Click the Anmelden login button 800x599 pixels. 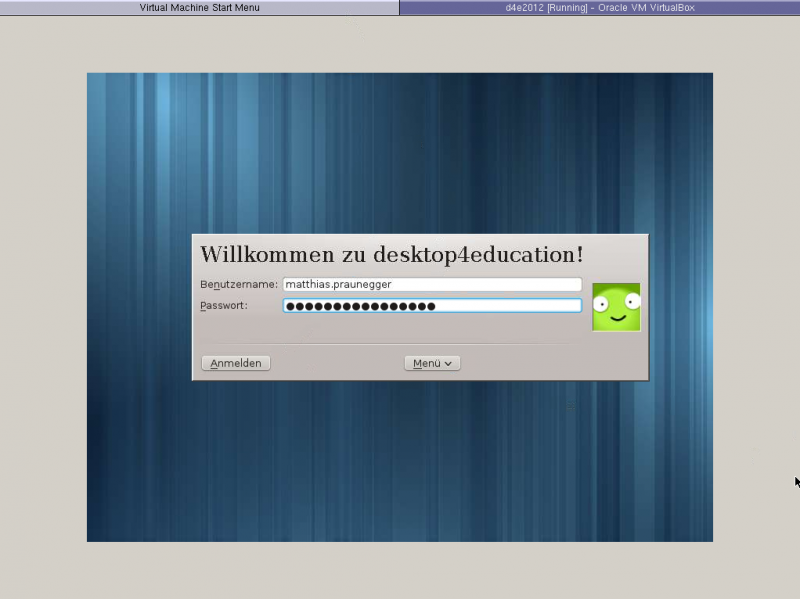(x=236, y=363)
